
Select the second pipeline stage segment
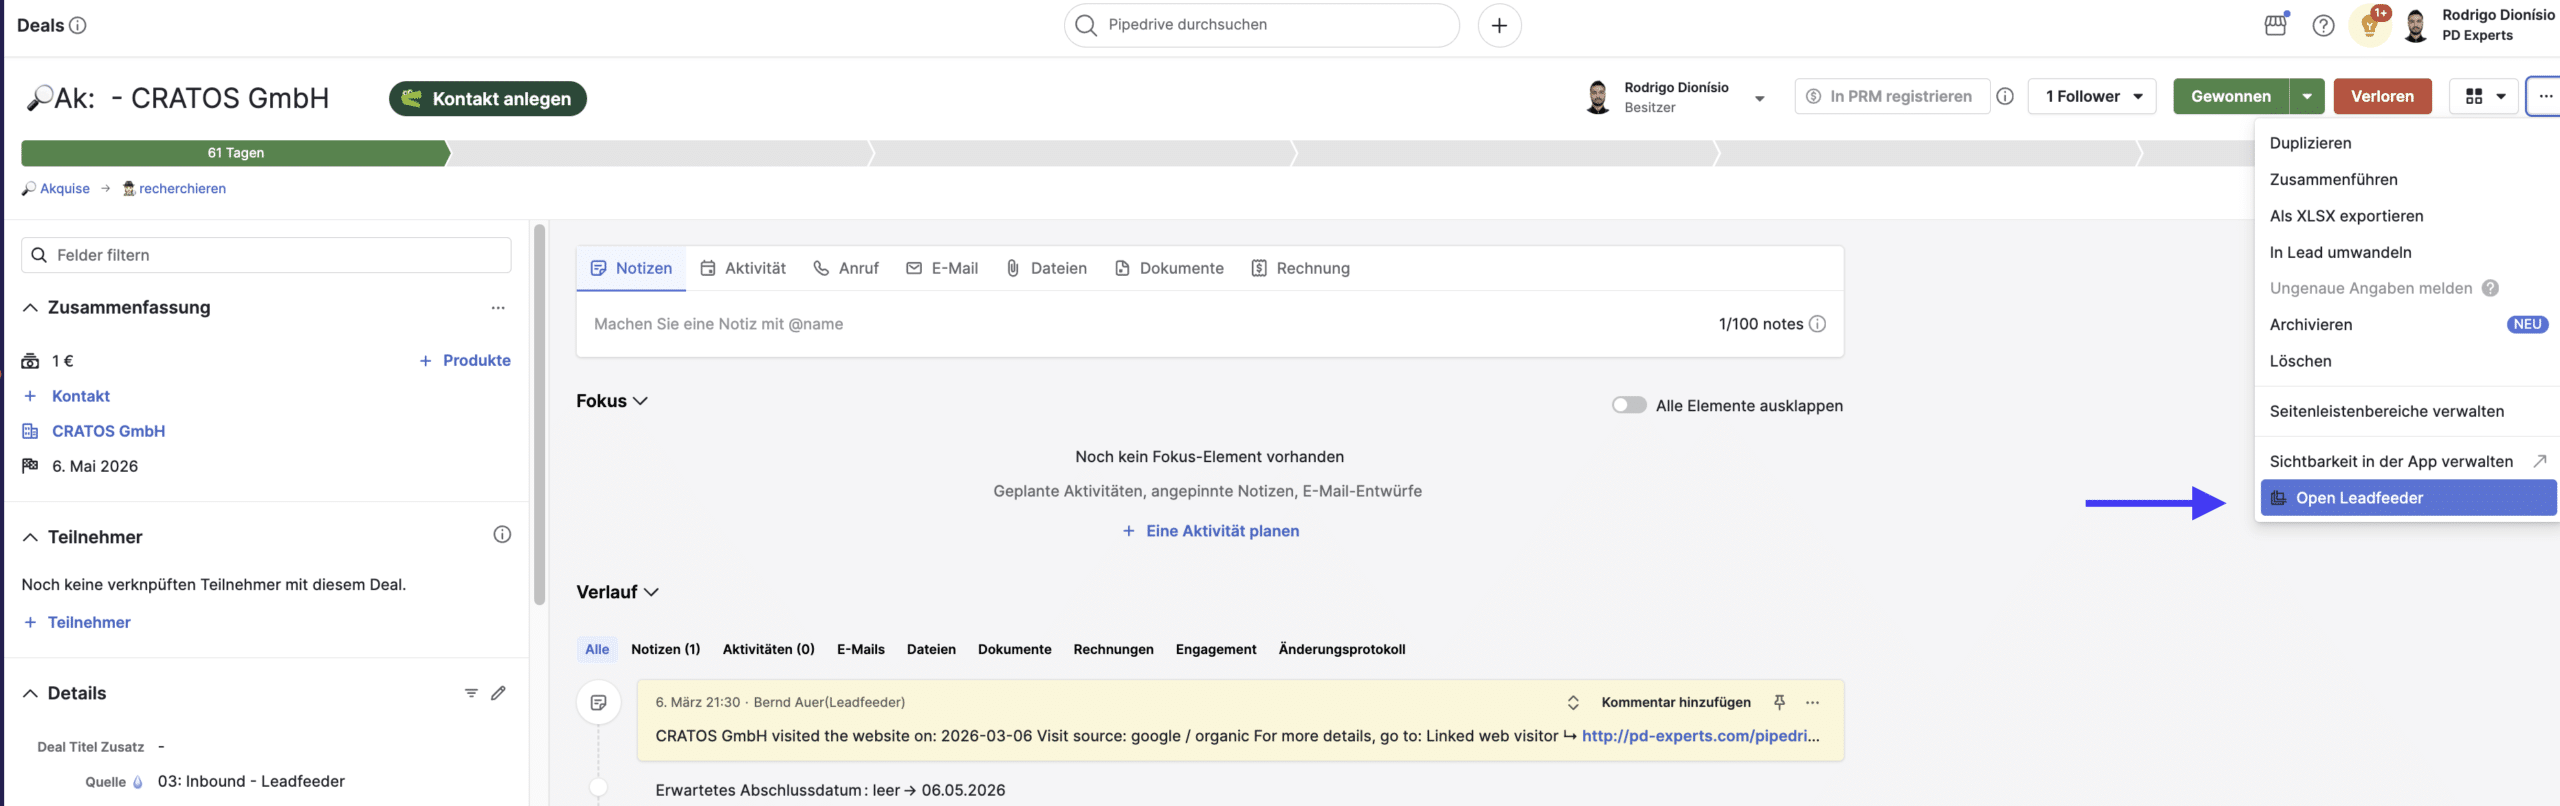(662, 153)
